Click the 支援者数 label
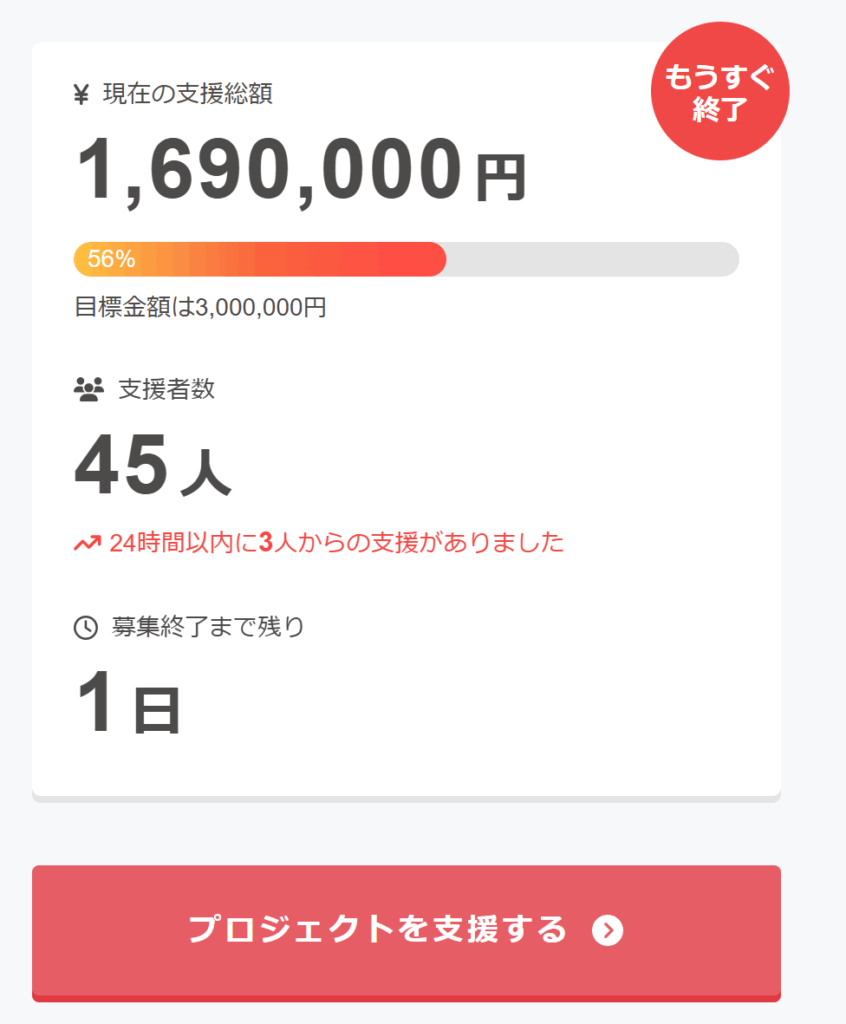Screen dimensions: 846x1024 167,389
